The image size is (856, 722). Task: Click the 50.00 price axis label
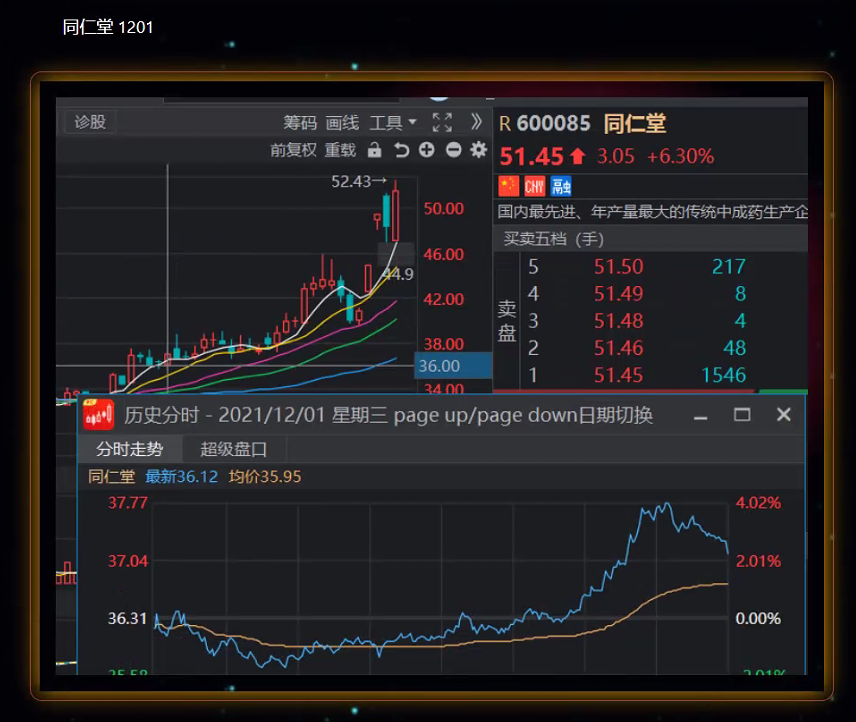tap(443, 208)
